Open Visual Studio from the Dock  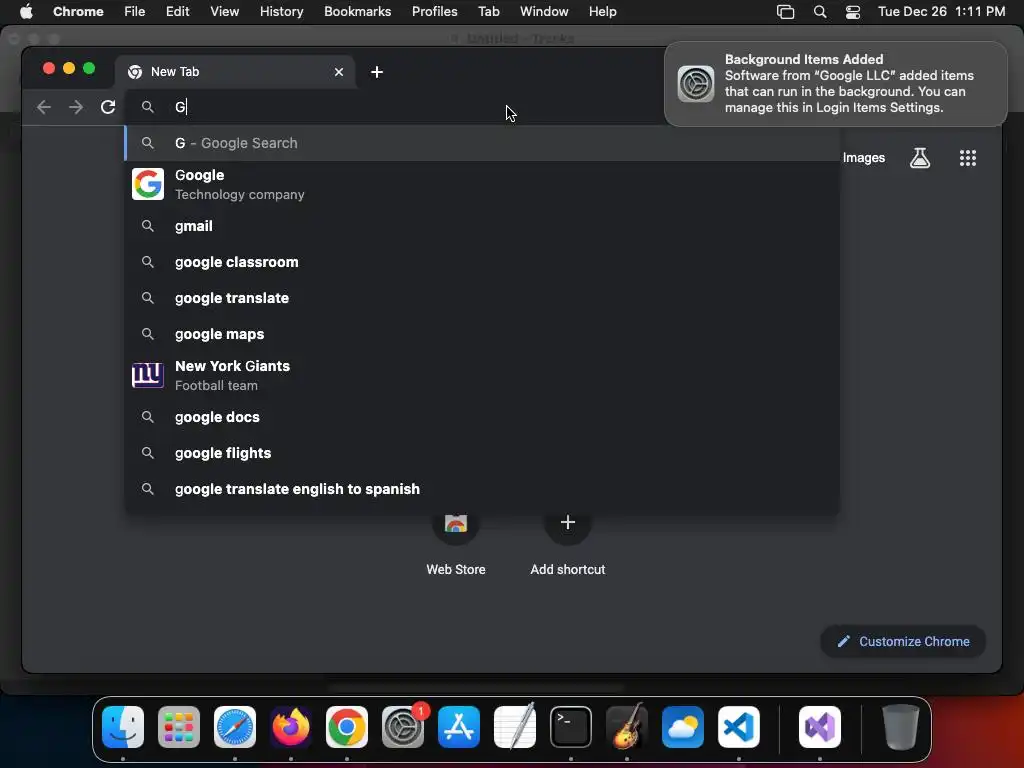[820, 727]
